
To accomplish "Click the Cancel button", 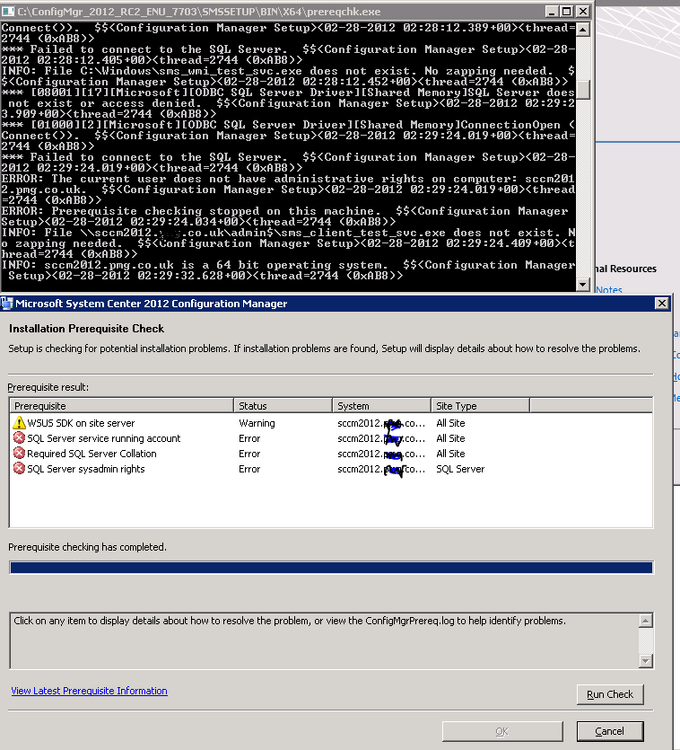I will 610,731.
